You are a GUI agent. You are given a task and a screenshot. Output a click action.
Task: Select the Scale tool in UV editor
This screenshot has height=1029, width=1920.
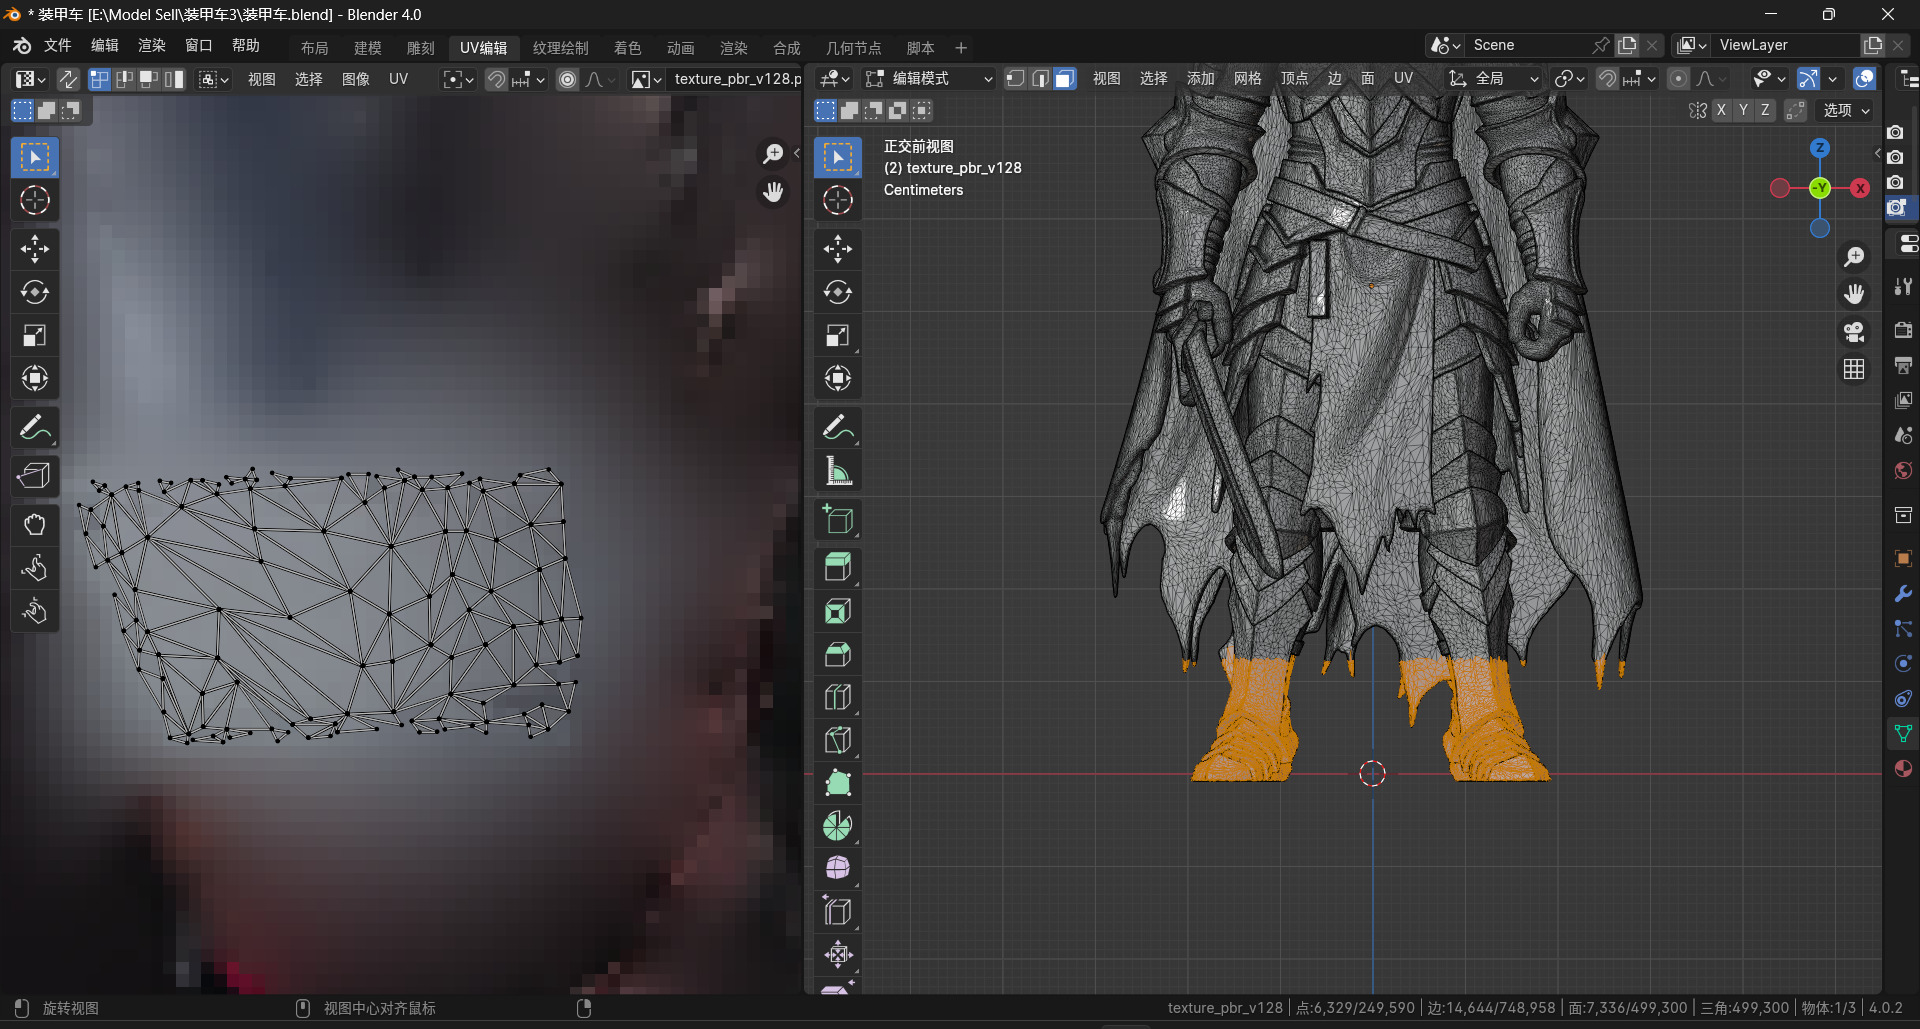[35, 335]
